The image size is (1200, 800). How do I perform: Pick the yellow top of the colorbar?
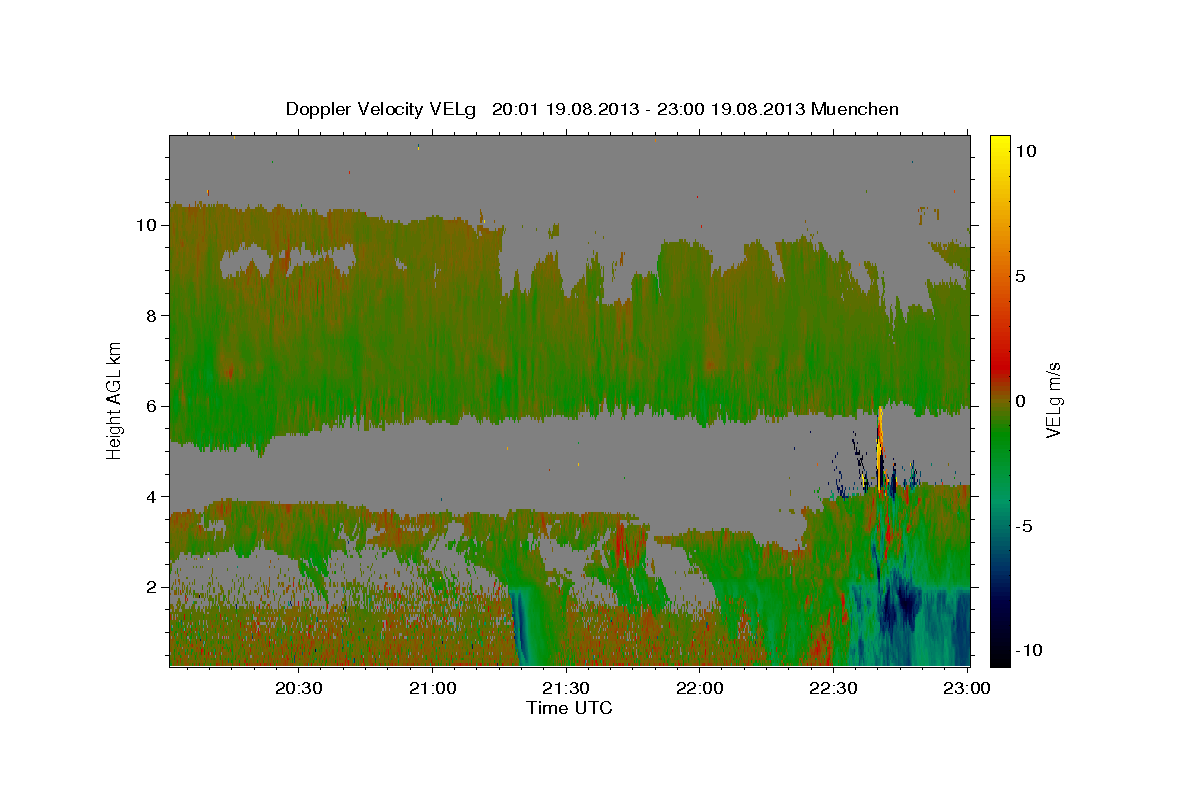tap(999, 145)
